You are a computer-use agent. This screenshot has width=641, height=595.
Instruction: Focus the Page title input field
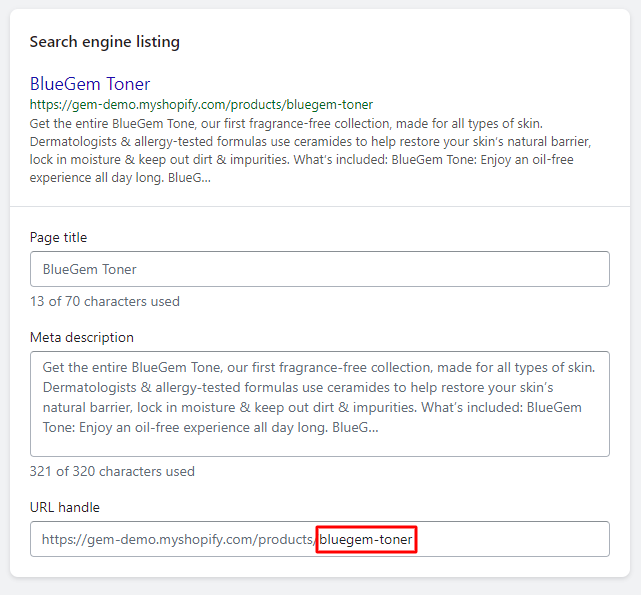(319, 269)
